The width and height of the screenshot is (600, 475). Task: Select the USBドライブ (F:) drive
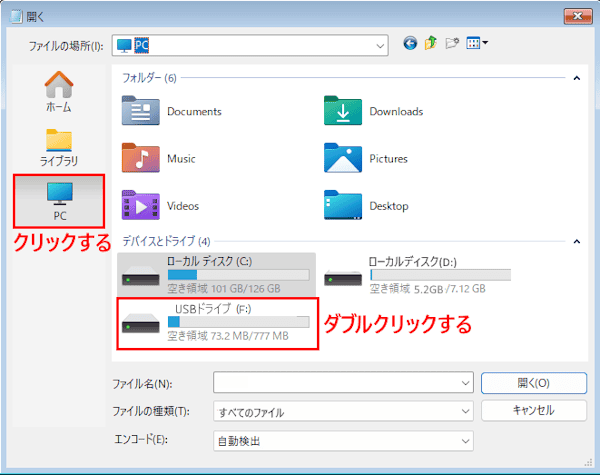[x=217, y=322]
